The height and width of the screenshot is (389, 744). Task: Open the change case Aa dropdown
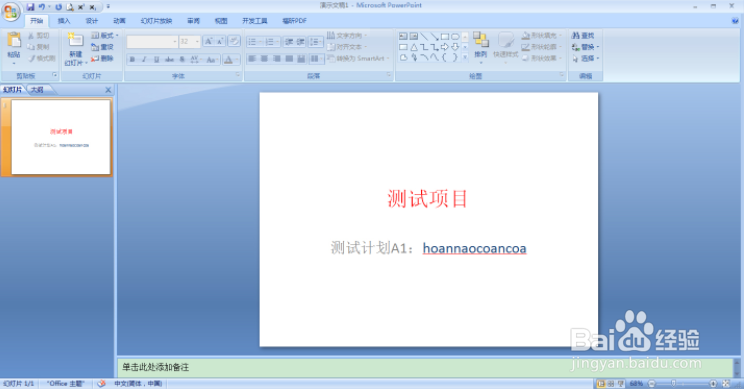pyautogui.click(x=212, y=59)
